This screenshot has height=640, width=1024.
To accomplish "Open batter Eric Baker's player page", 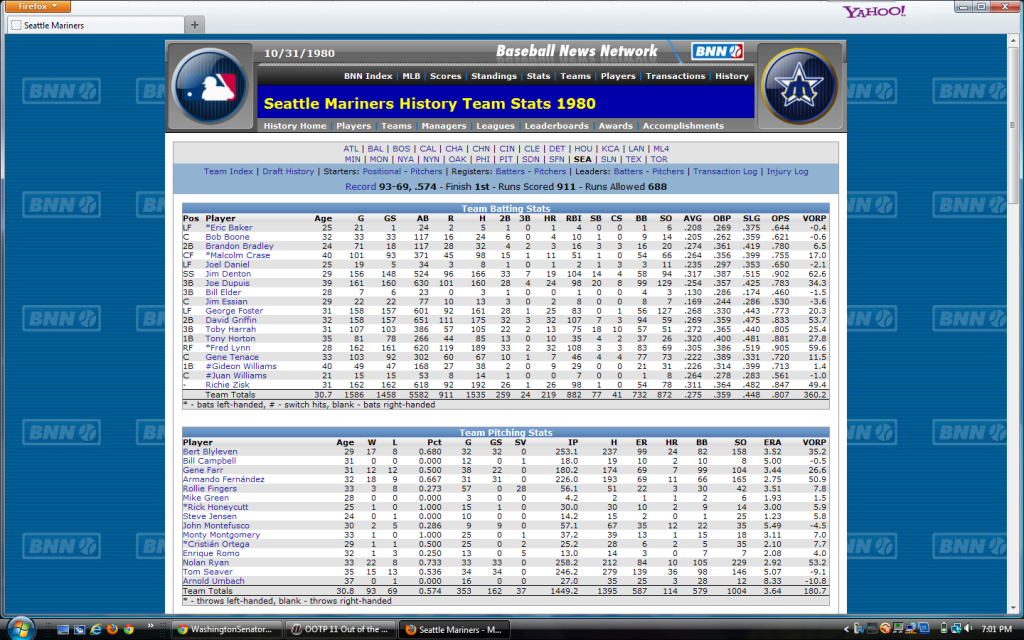I will coord(229,228).
